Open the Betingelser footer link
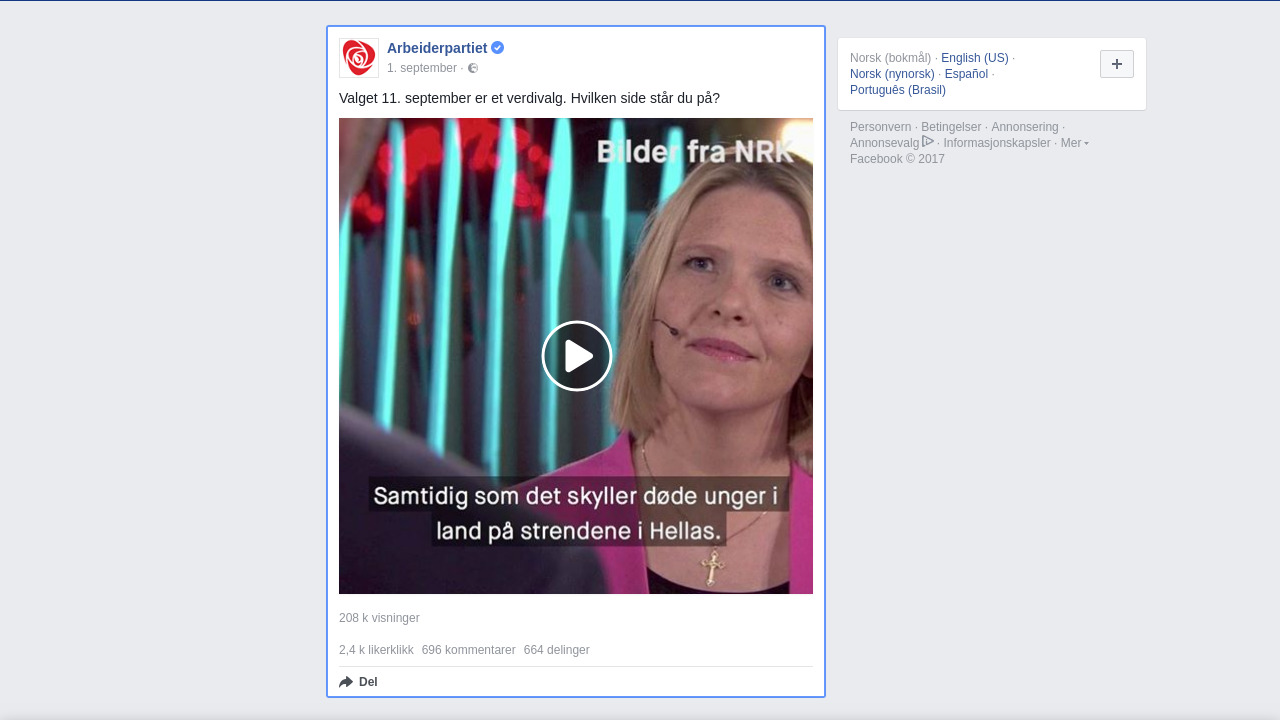 coord(951,127)
